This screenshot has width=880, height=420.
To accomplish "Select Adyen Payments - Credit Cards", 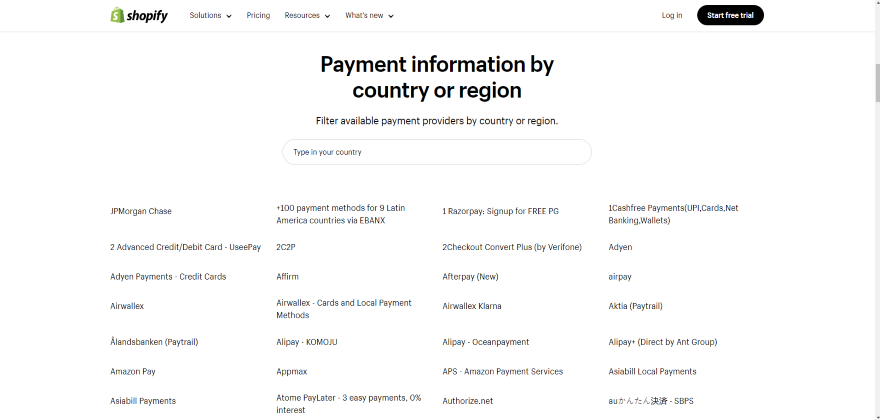I will (x=168, y=277).
